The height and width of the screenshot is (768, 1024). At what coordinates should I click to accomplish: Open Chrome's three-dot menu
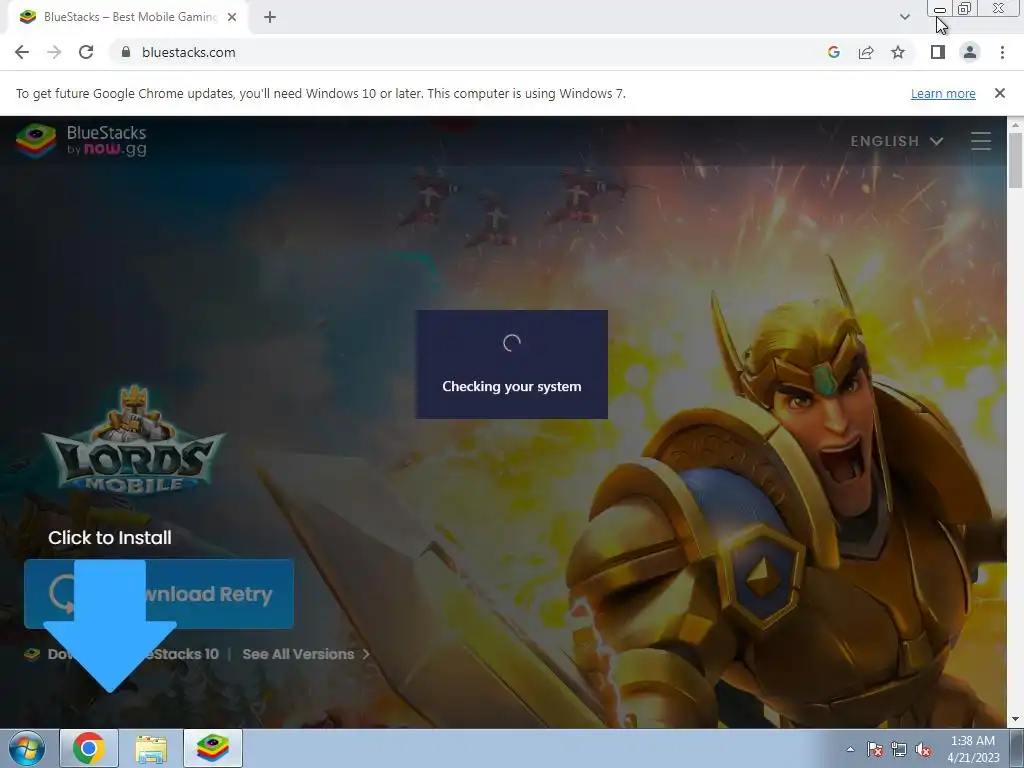1002,52
